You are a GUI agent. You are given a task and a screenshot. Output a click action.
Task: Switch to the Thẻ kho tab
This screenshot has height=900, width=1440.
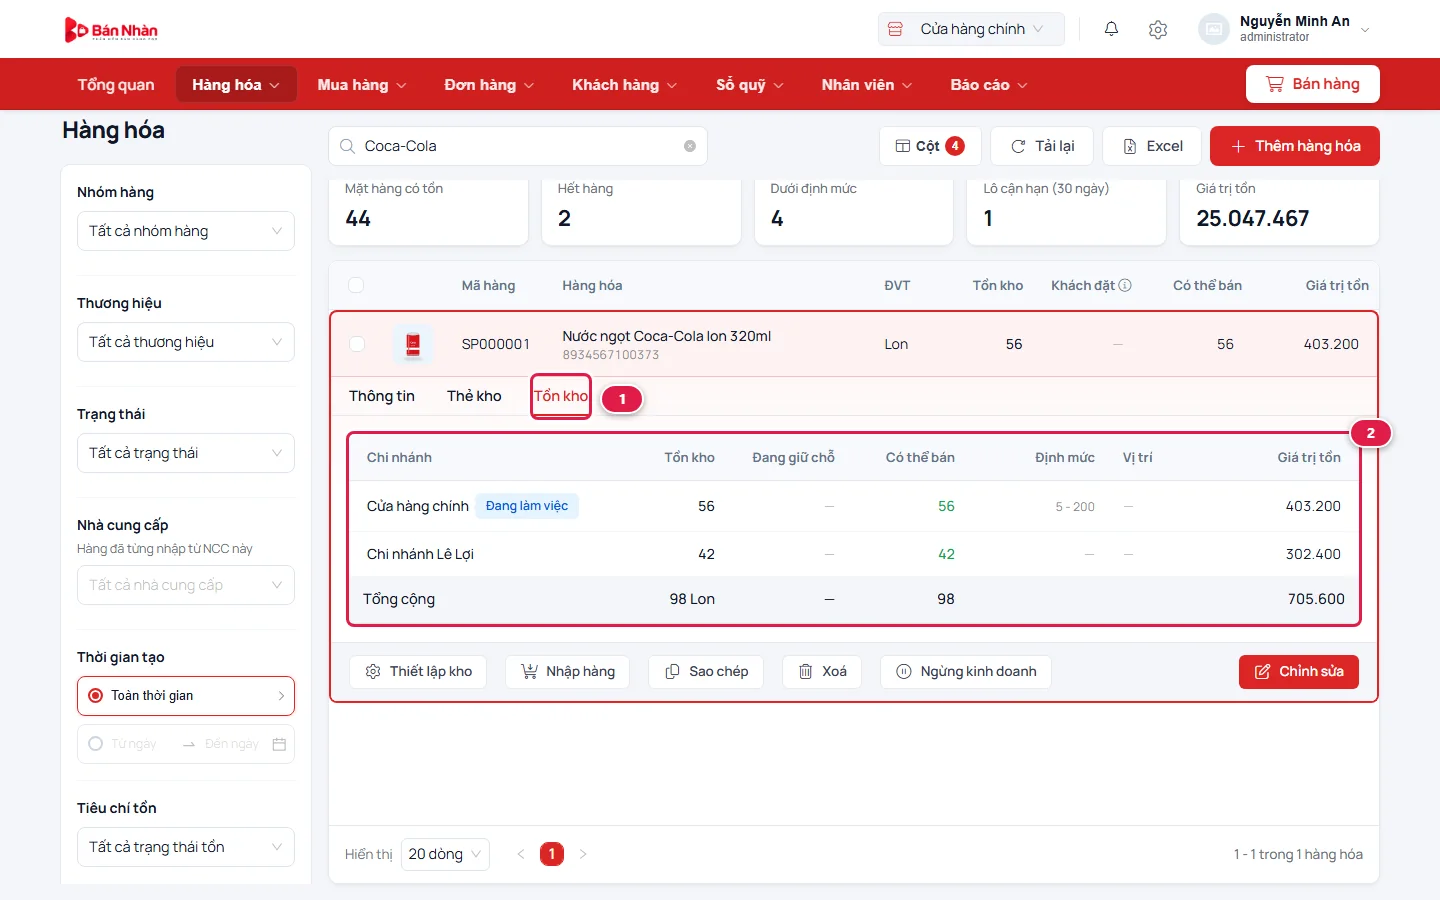(474, 396)
